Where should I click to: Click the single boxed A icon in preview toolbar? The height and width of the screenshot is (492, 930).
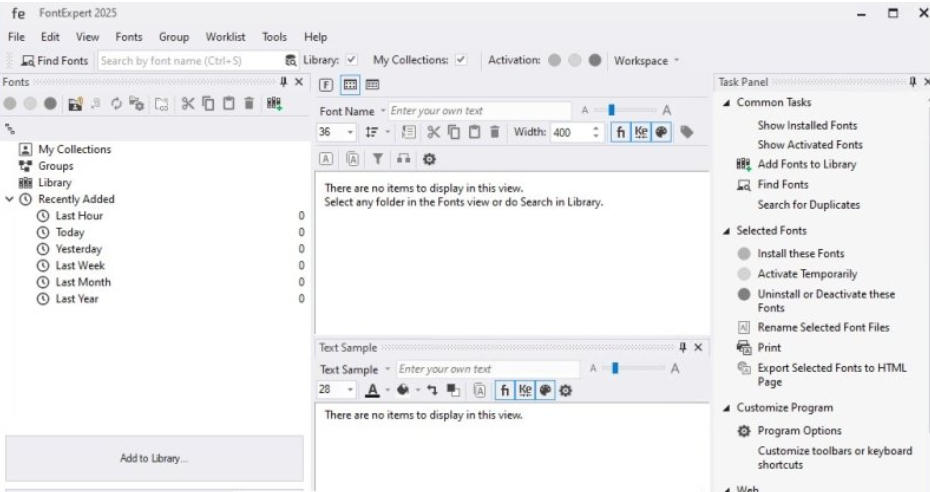(x=326, y=159)
